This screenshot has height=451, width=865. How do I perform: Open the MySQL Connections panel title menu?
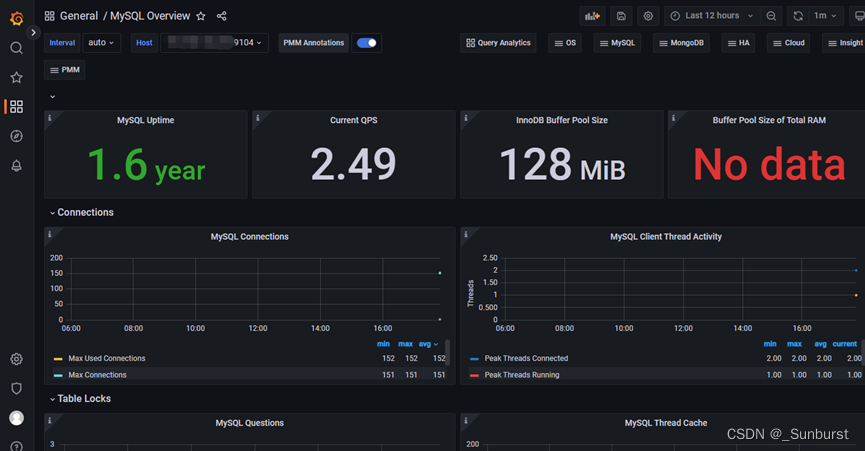[249, 237]
